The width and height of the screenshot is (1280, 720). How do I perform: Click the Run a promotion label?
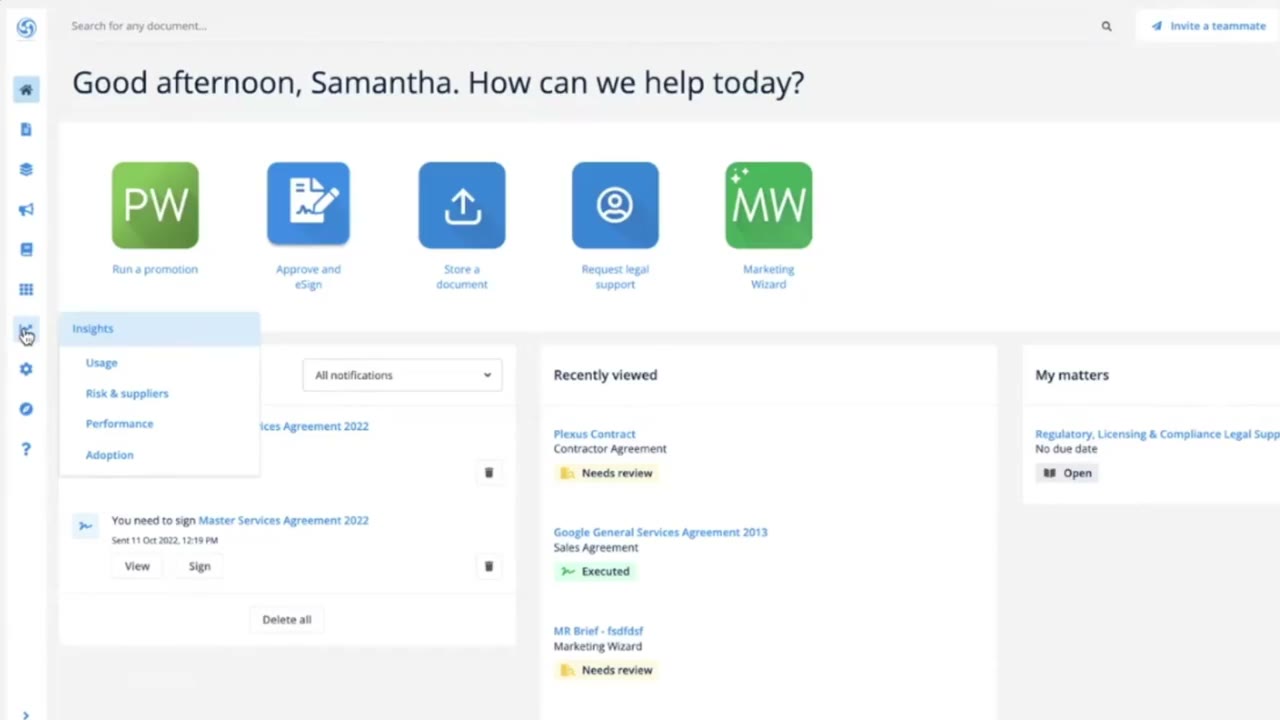pyautogui.click(x=155, y=269)
